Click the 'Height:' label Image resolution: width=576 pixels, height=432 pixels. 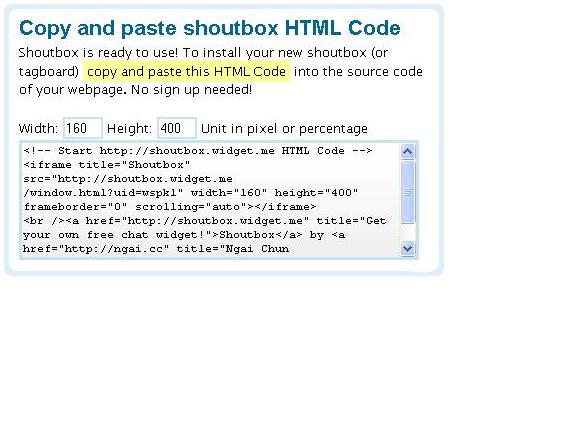click(x=129, y=129)
